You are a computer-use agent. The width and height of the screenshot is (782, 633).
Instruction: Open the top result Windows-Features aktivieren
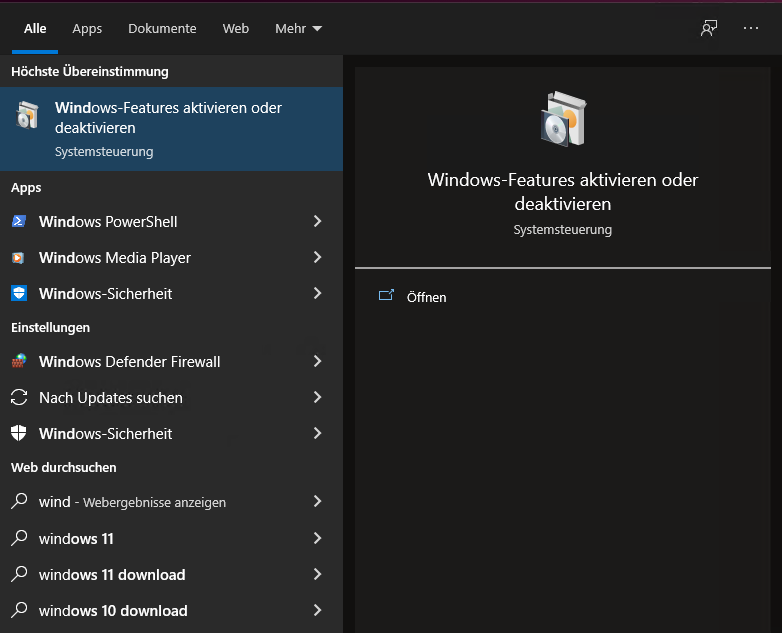168,129
